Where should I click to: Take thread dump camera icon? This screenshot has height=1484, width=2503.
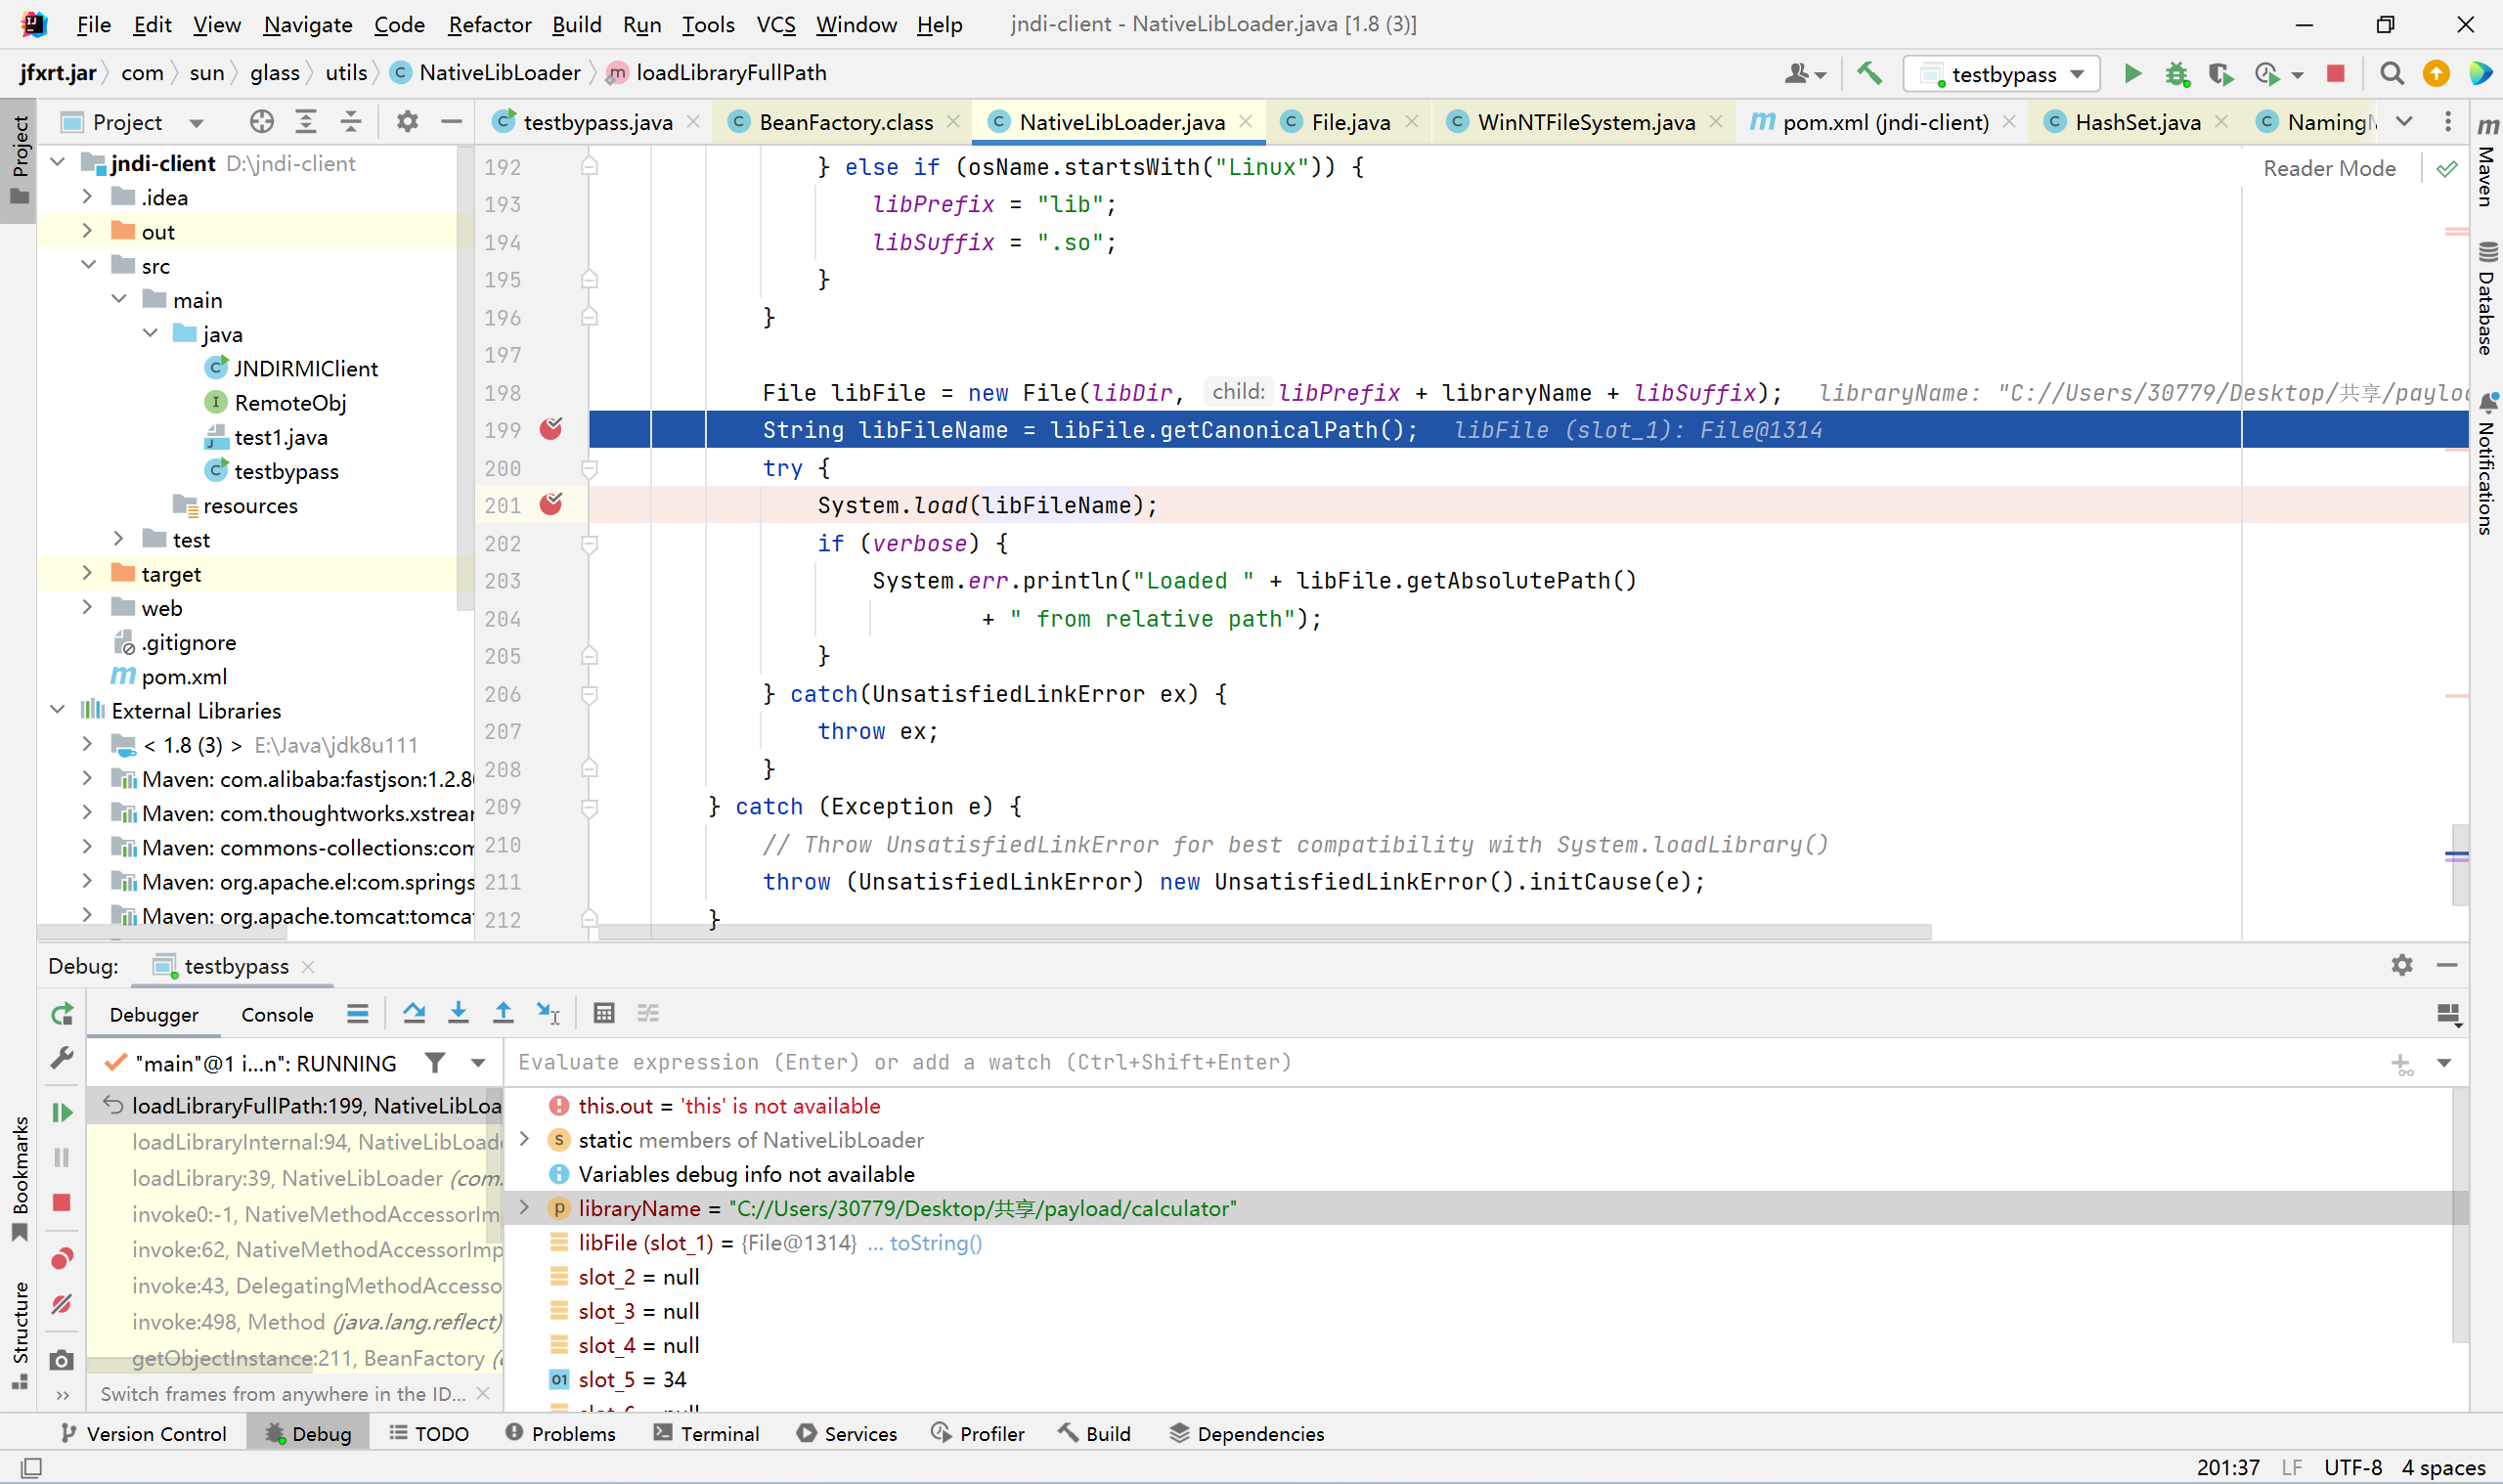62,1360
